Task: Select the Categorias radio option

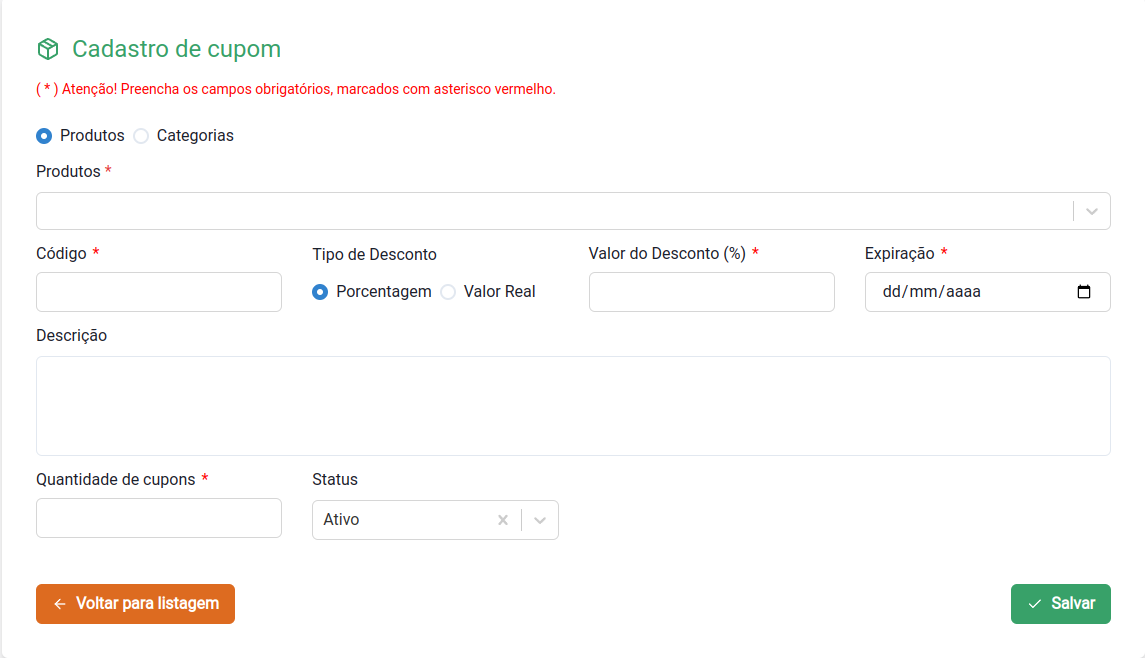Action: tap(141, 136)
